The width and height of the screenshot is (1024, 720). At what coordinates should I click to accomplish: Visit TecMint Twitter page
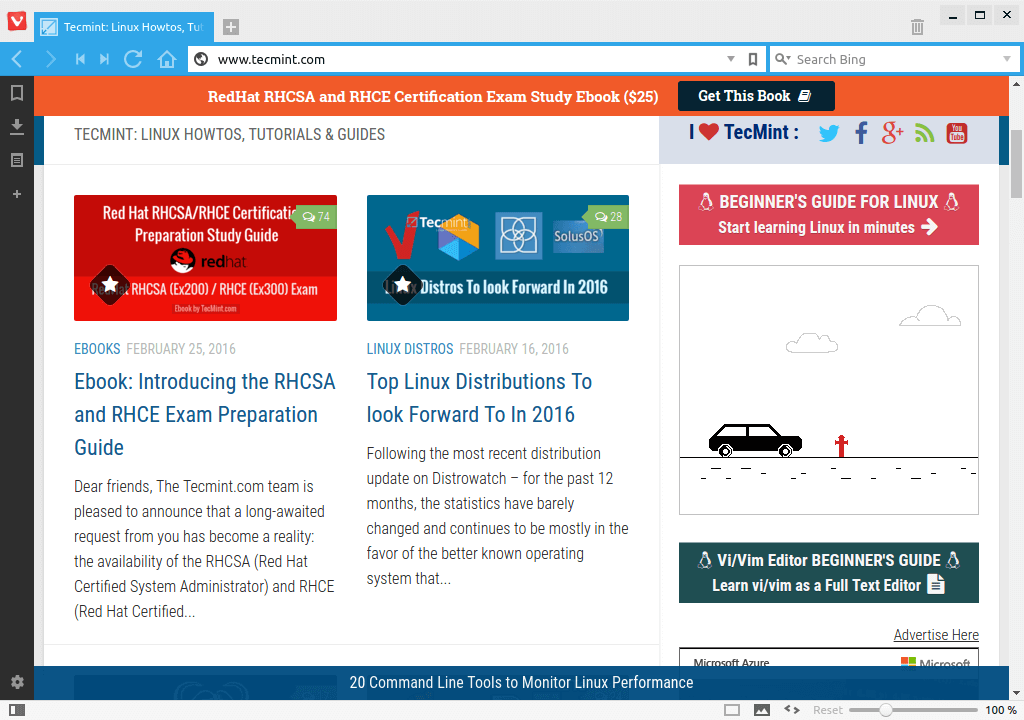(x=829, y=133)
